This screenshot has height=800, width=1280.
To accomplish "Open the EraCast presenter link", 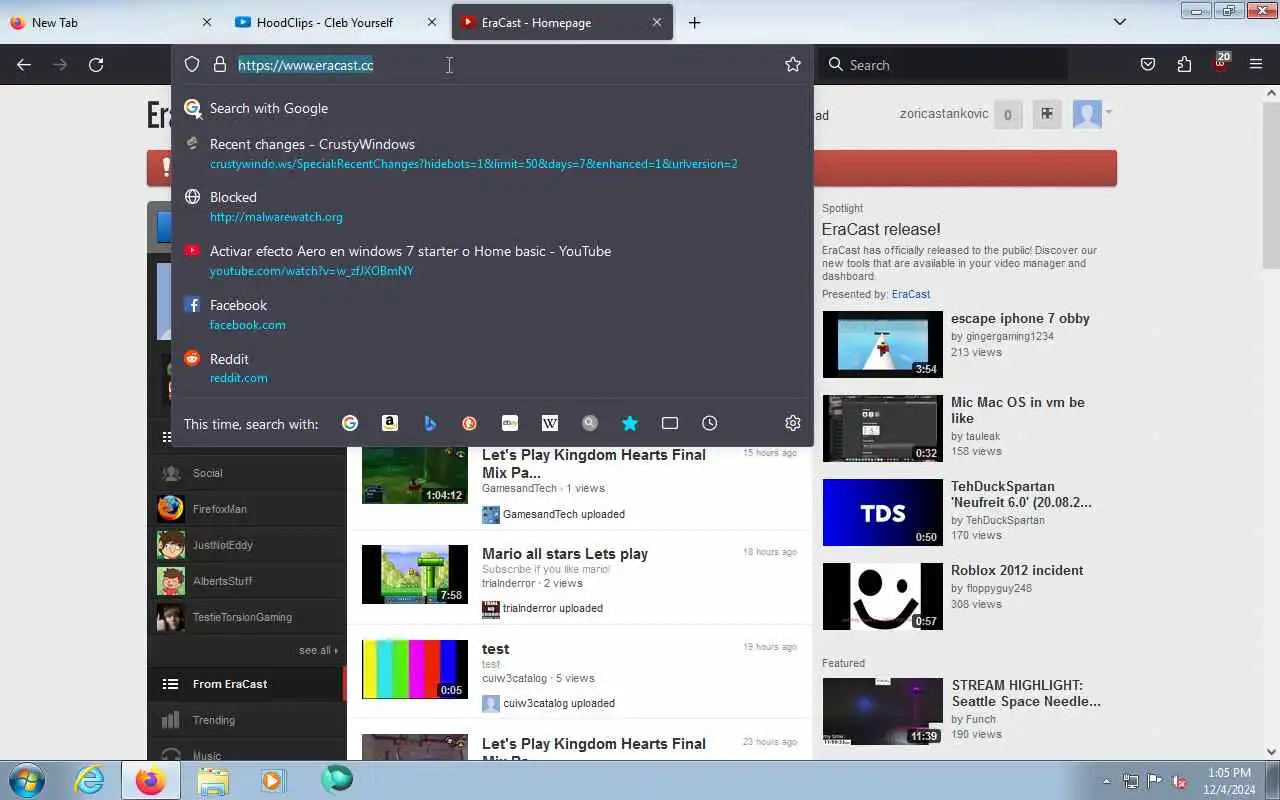I will click(911, 294).
